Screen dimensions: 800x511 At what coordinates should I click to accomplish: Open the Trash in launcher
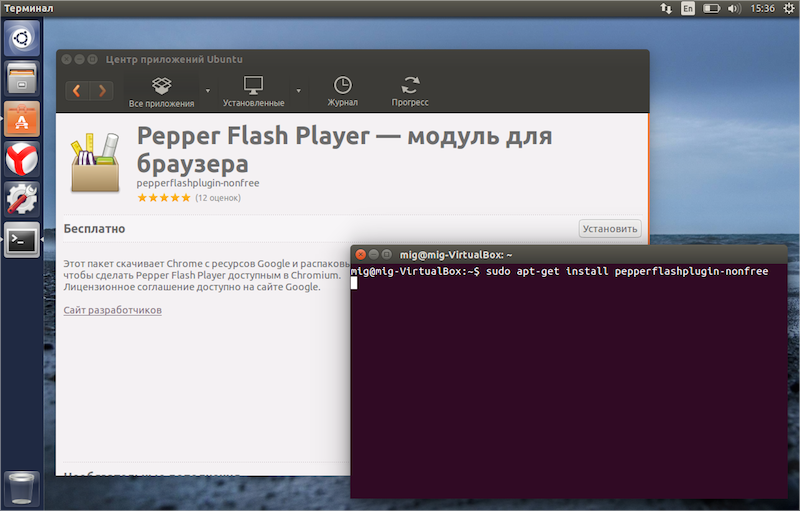(x=22, y=489)
